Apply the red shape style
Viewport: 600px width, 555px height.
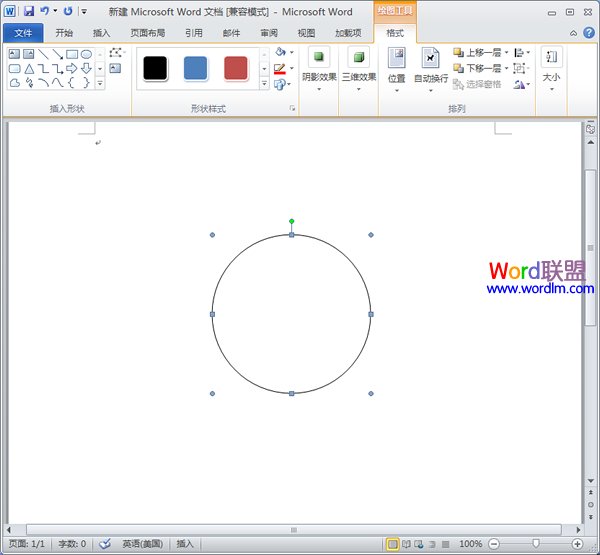[x=236, y=69]
